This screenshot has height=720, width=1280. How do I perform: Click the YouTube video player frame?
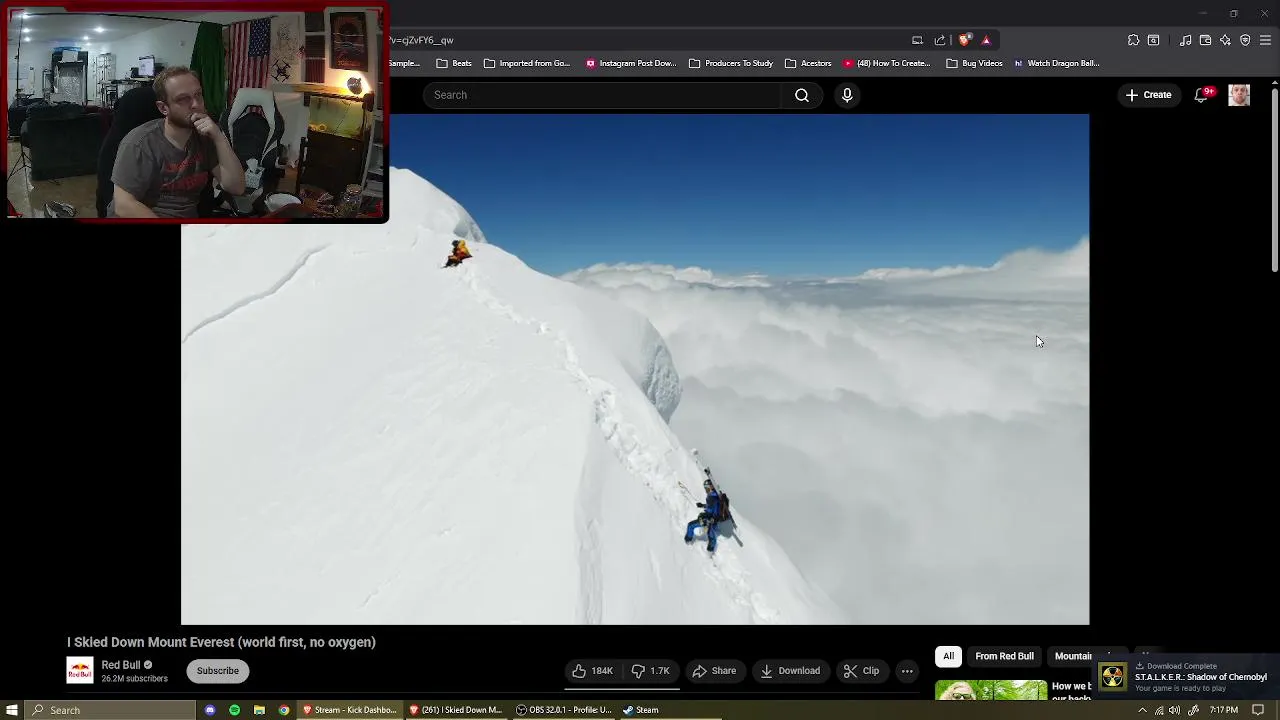(635, 369)
